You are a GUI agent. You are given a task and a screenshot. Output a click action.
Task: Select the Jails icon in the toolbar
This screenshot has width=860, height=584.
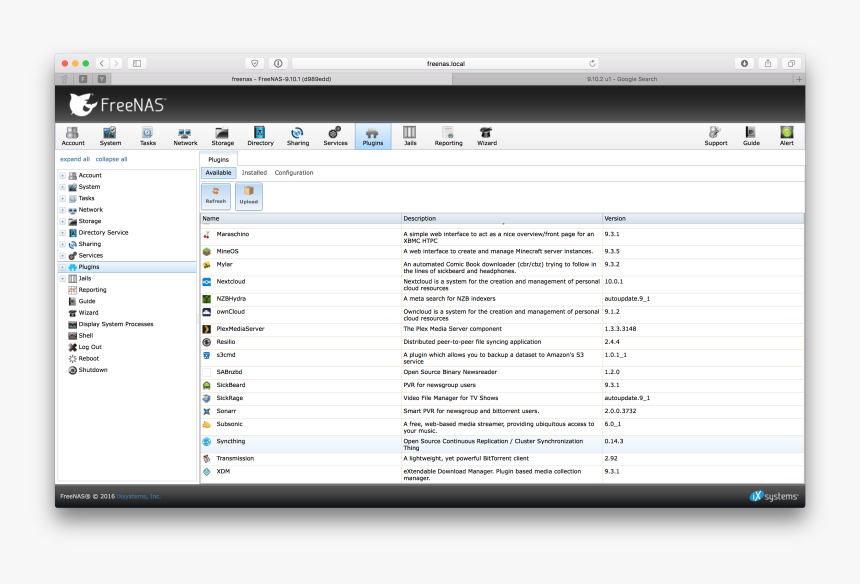(x=409, y=135)
